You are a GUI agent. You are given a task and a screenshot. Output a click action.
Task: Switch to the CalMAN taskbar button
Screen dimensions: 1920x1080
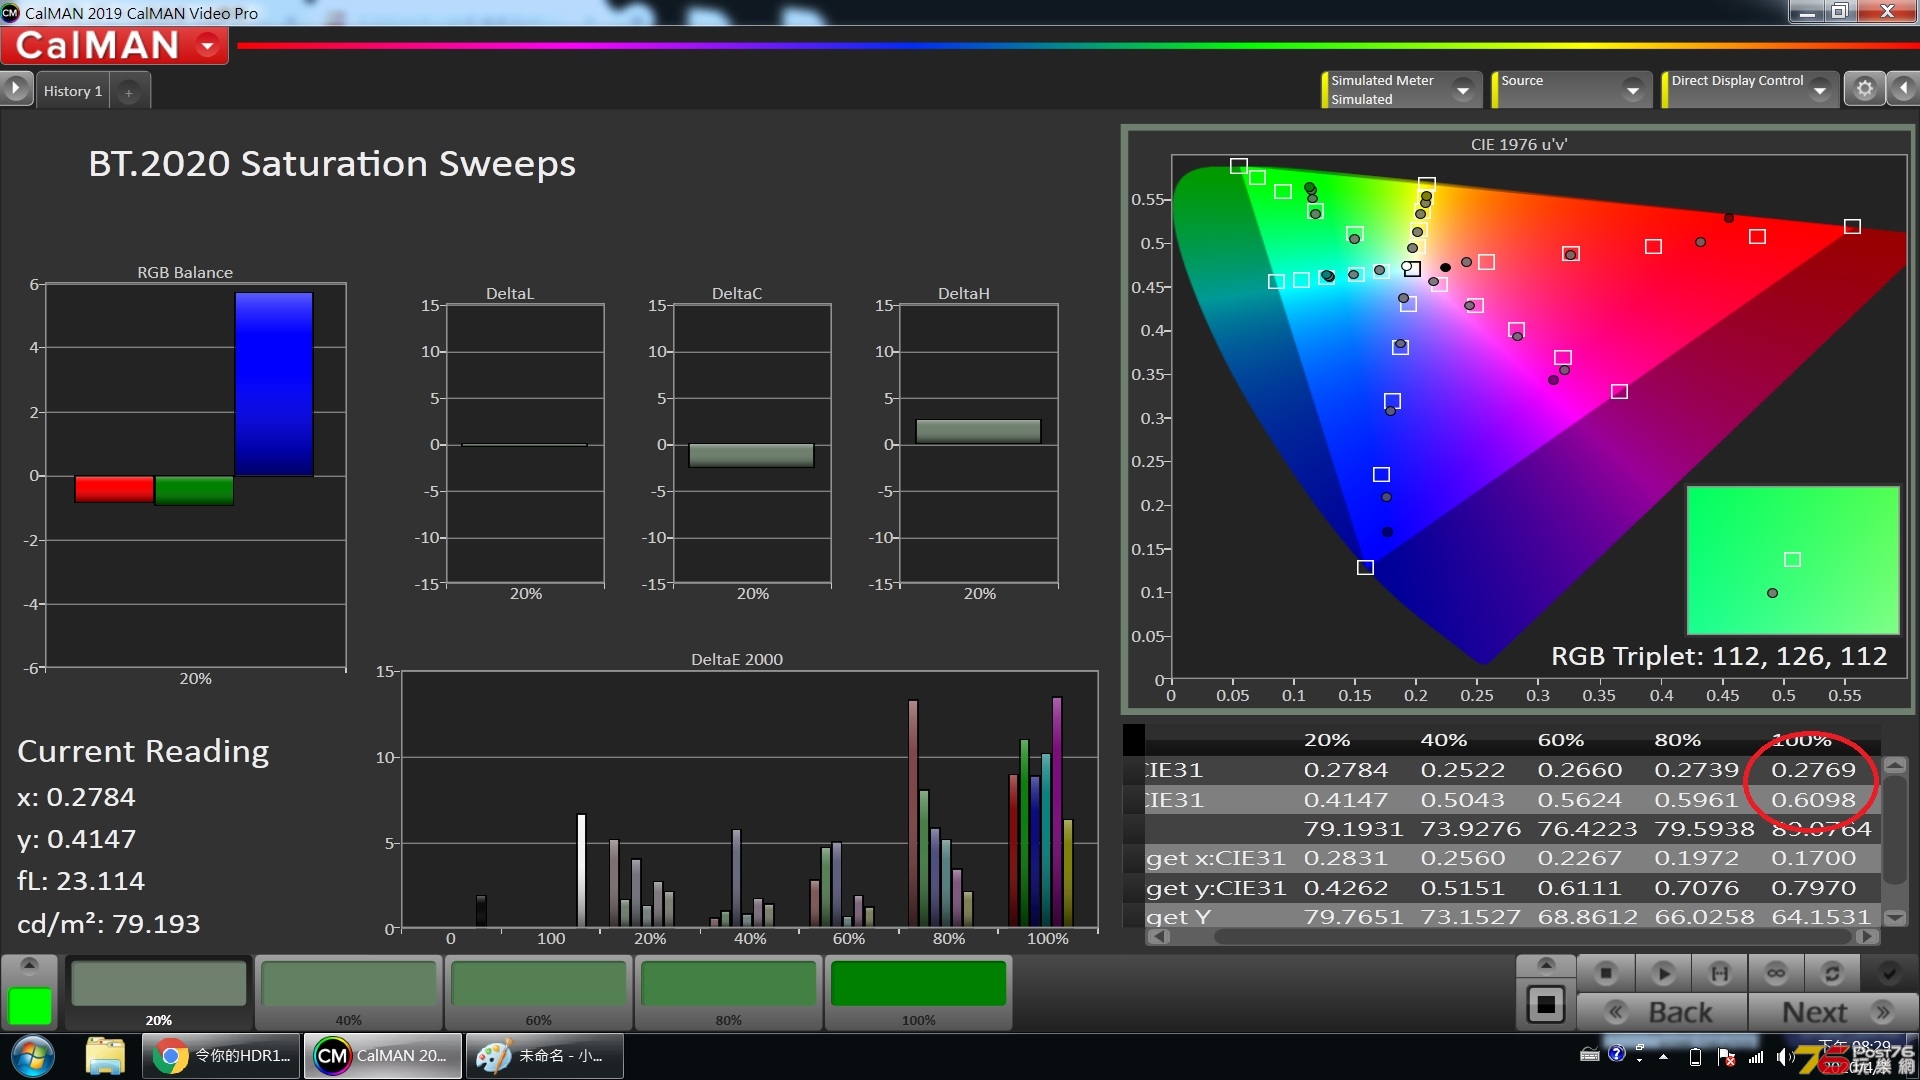[x=384, y=1056]
